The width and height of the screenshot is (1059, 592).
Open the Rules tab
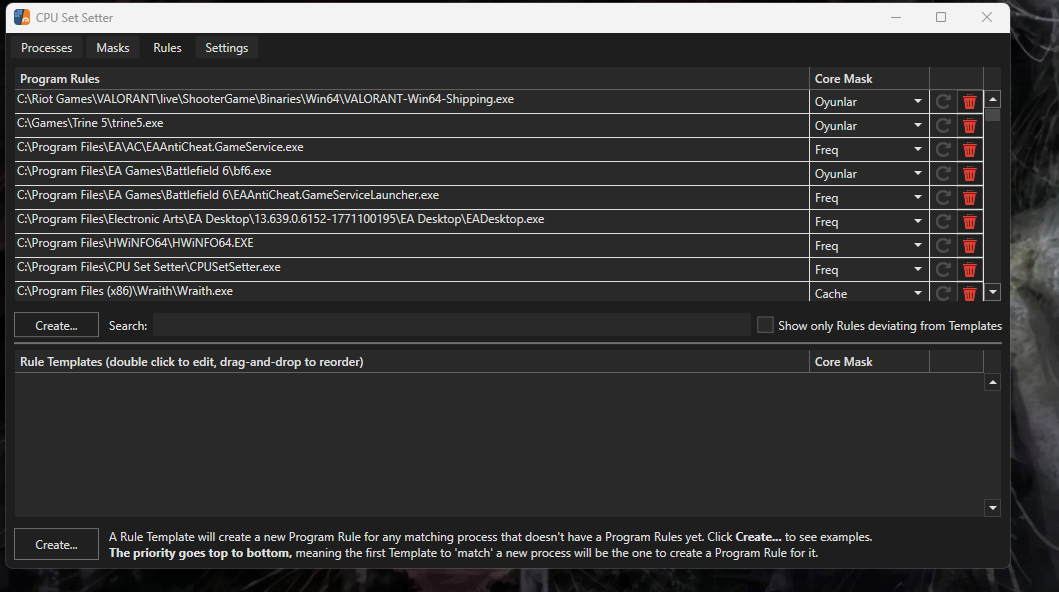click(167, 48)
